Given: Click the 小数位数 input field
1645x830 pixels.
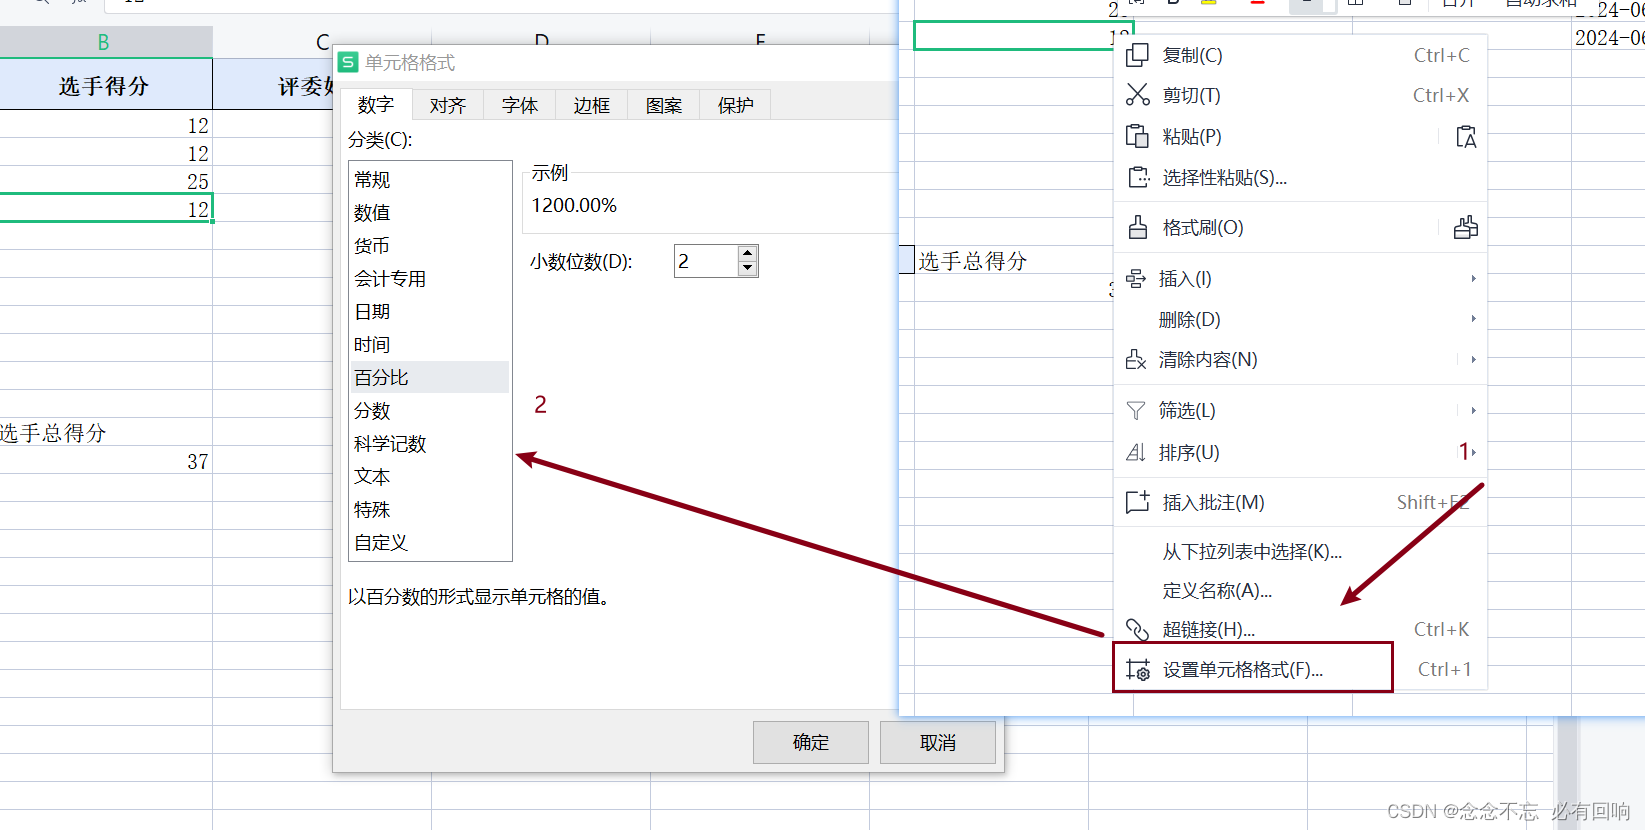Looking at the screenshot, I should point(706,261).
